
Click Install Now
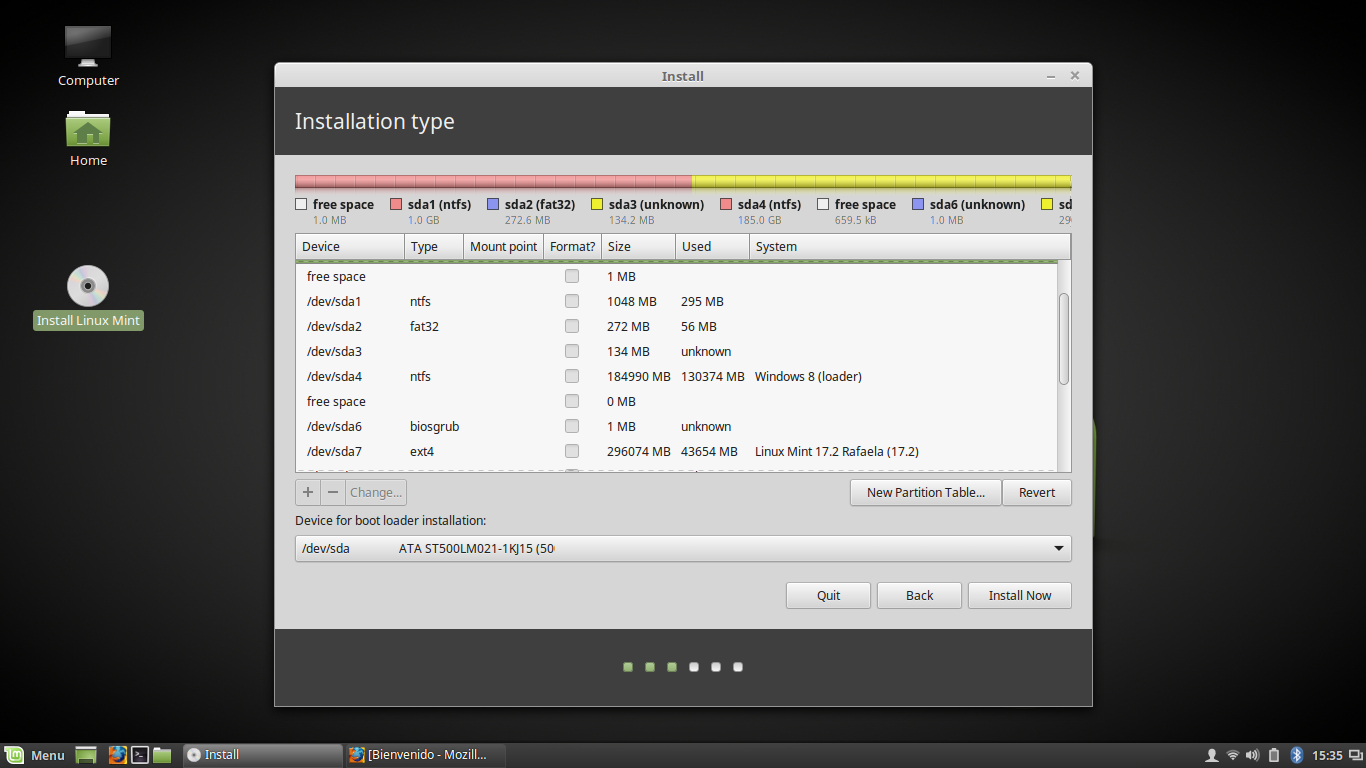[x=1020, y=595]
